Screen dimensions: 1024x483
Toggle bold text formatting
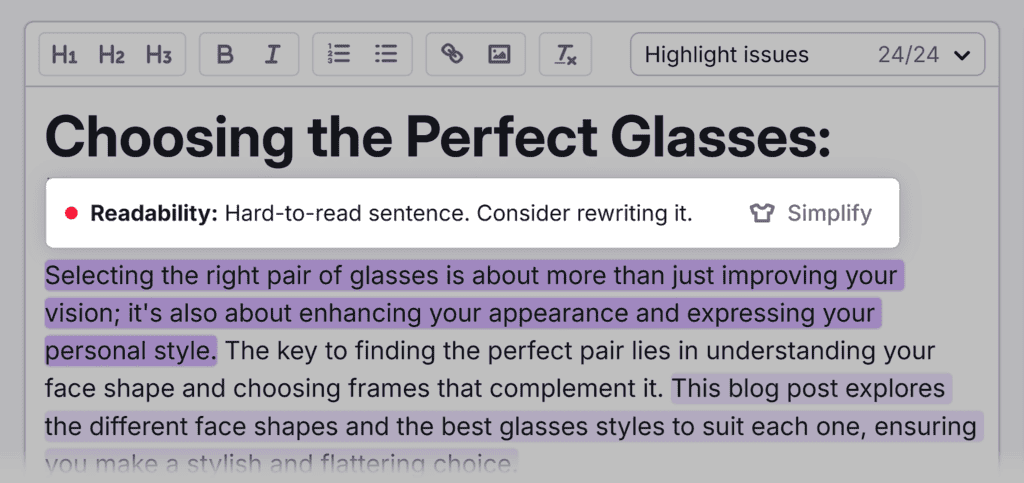pyautogui.click(x=225, y=55)
